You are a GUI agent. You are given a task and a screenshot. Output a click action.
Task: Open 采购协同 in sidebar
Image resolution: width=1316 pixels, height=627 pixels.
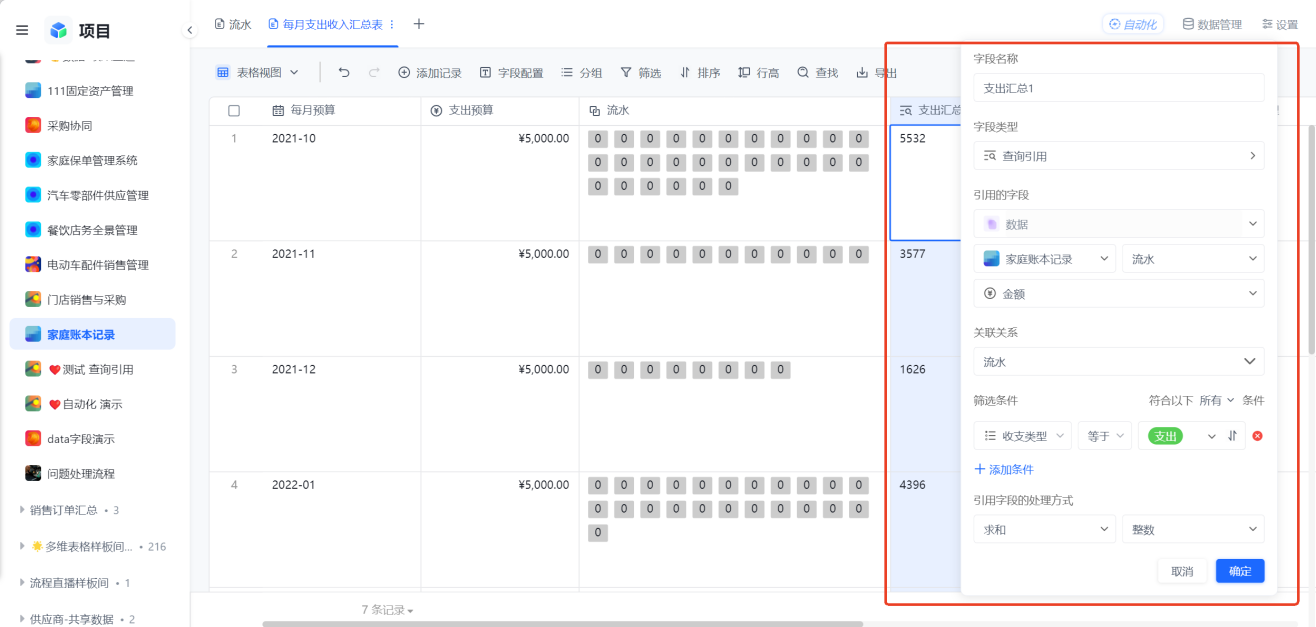pos(92,125)
